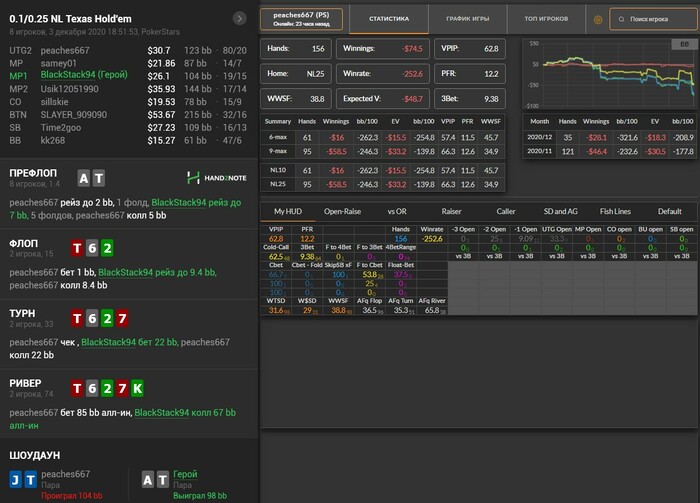Switch to the СТАТИСТИКА tab

[389, 19]
